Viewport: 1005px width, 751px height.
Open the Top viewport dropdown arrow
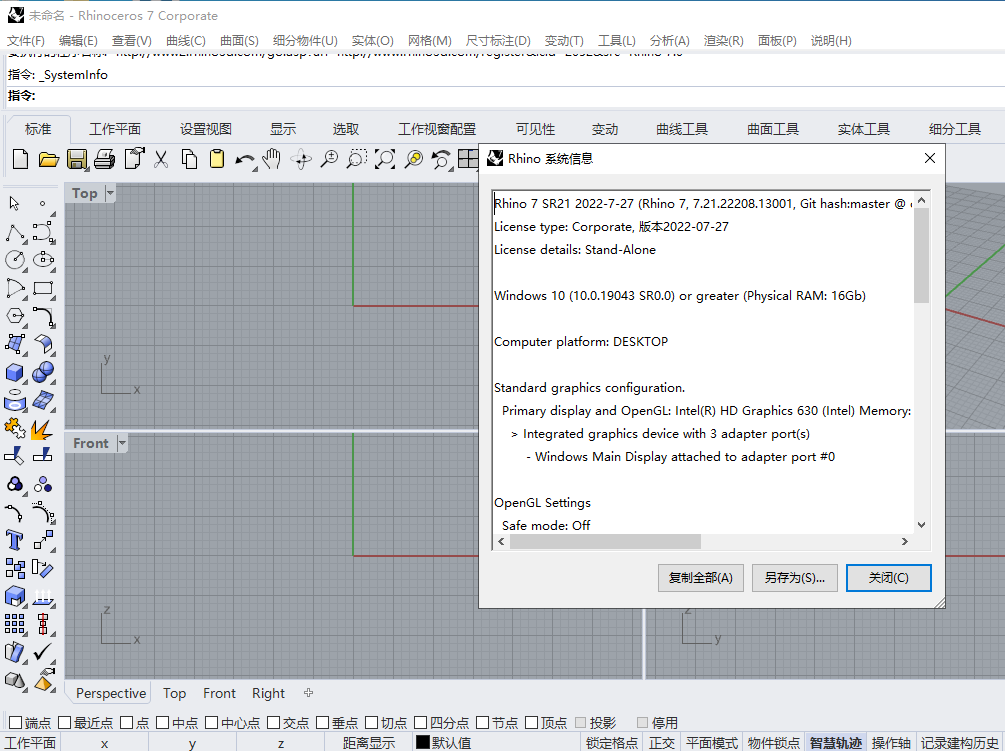110,193
